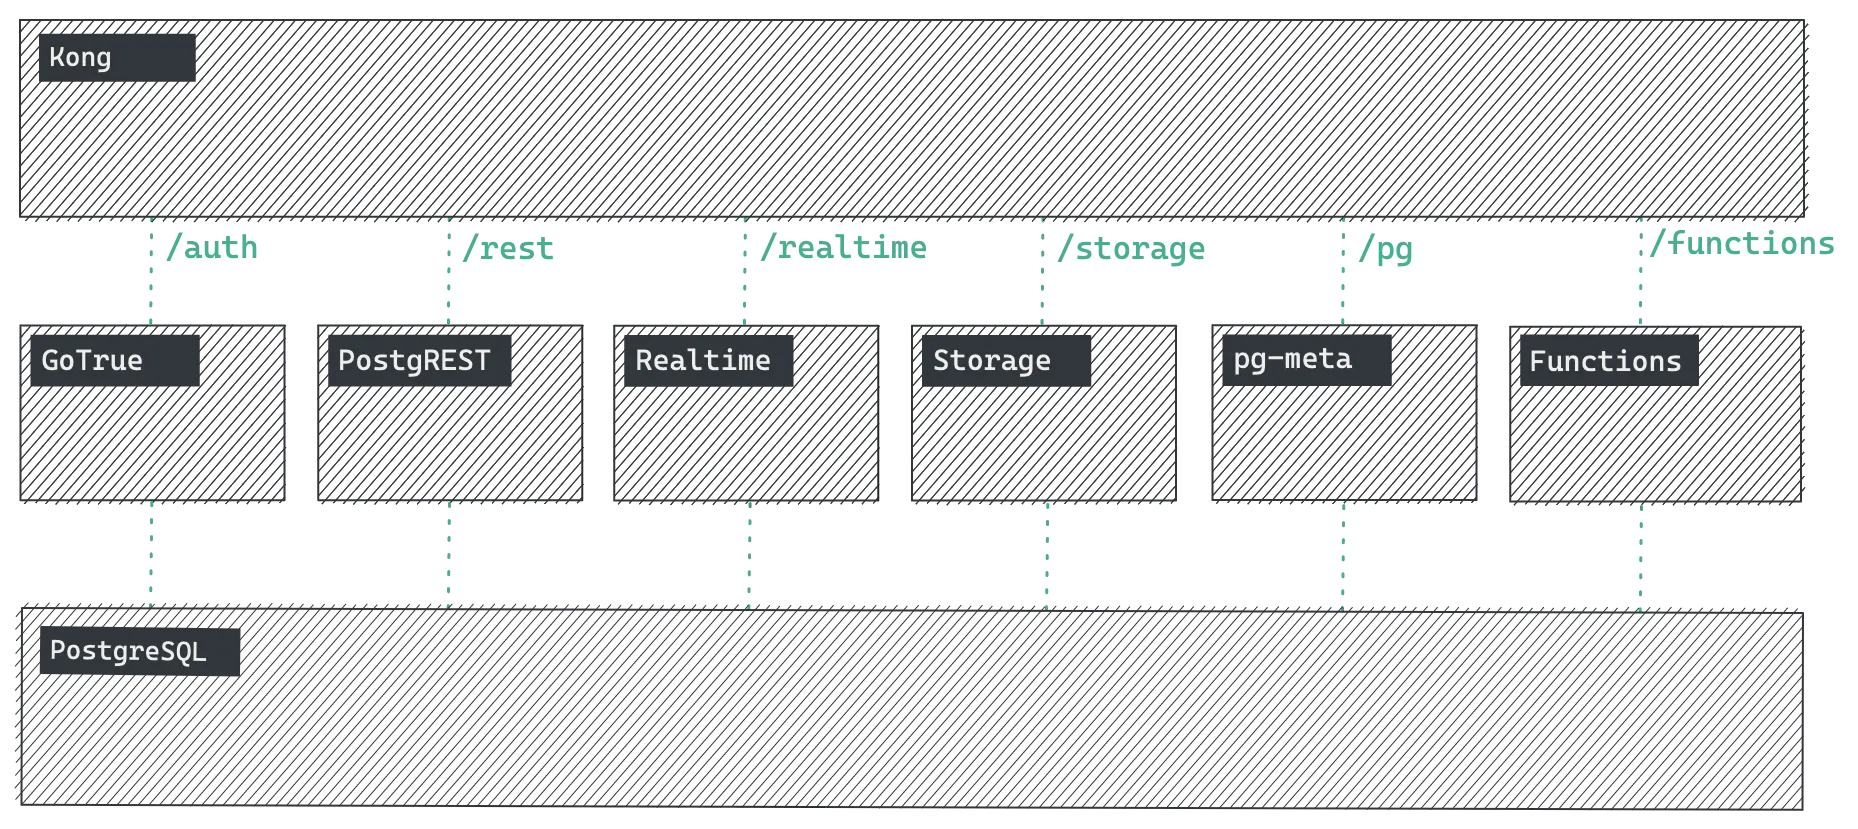Select the /rest route label
Screen dimensions: 1858x829
(508, 248)
